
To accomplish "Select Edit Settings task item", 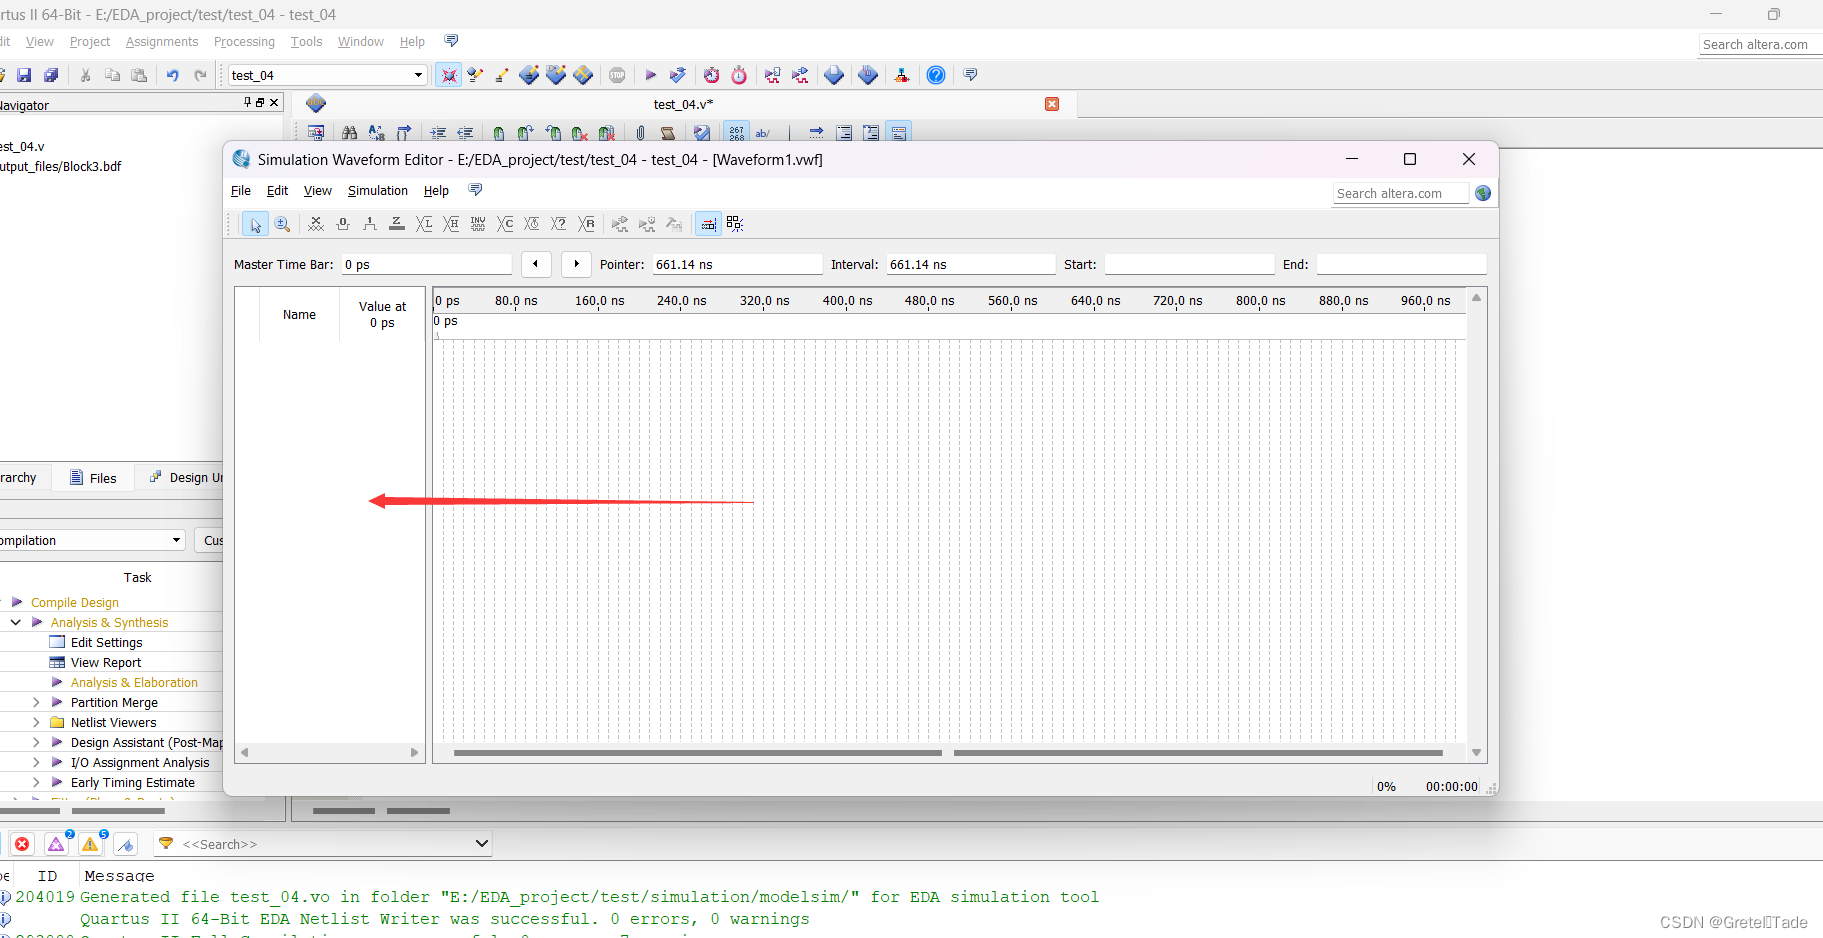I will click(106, 642).
